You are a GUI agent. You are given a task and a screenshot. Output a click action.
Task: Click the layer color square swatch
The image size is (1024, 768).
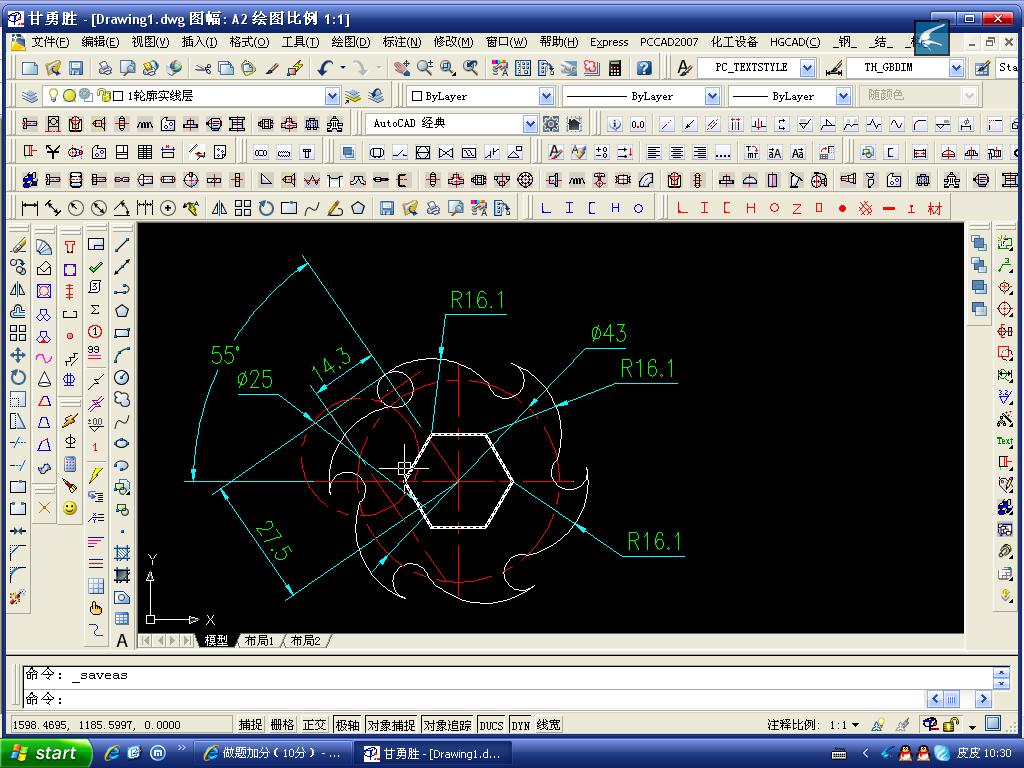(118, 96)
